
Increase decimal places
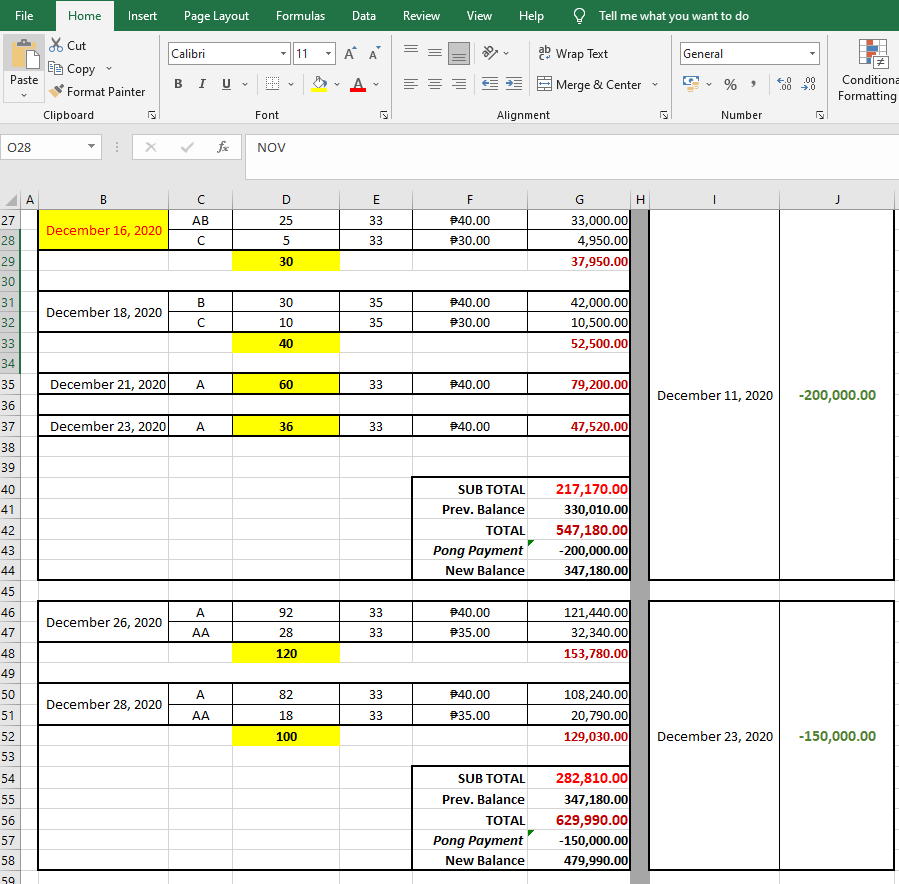(784, 84)
